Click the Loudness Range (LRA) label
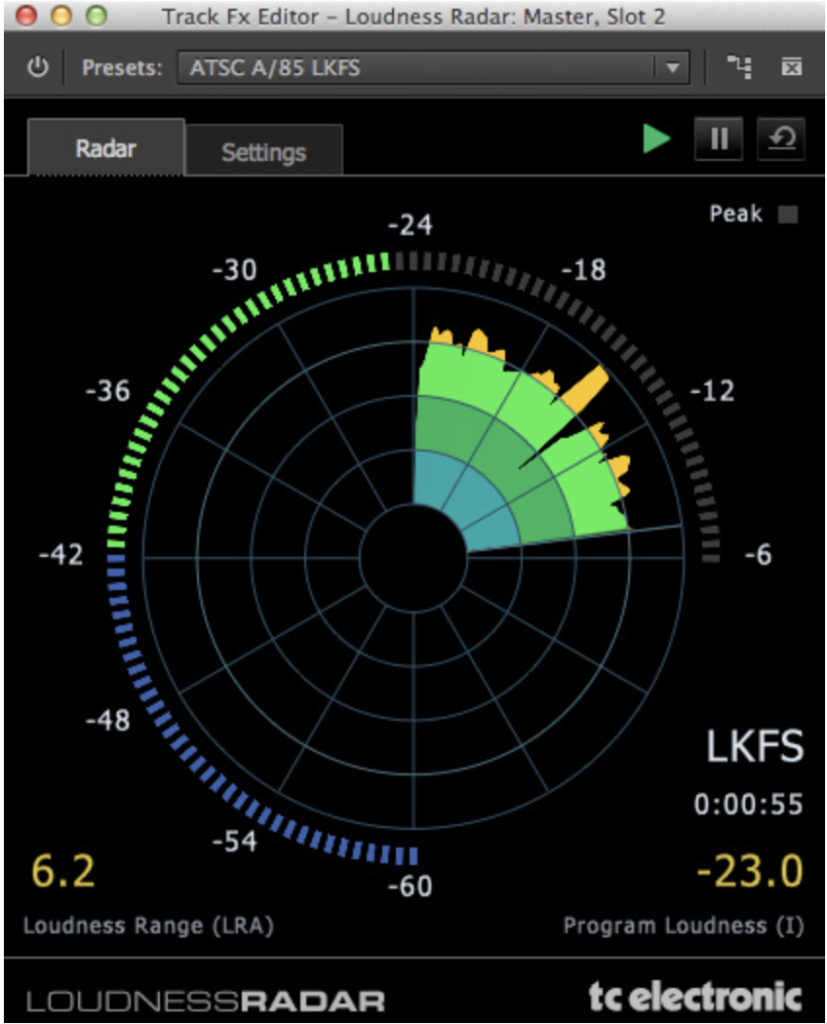 [x=148, y=925]
